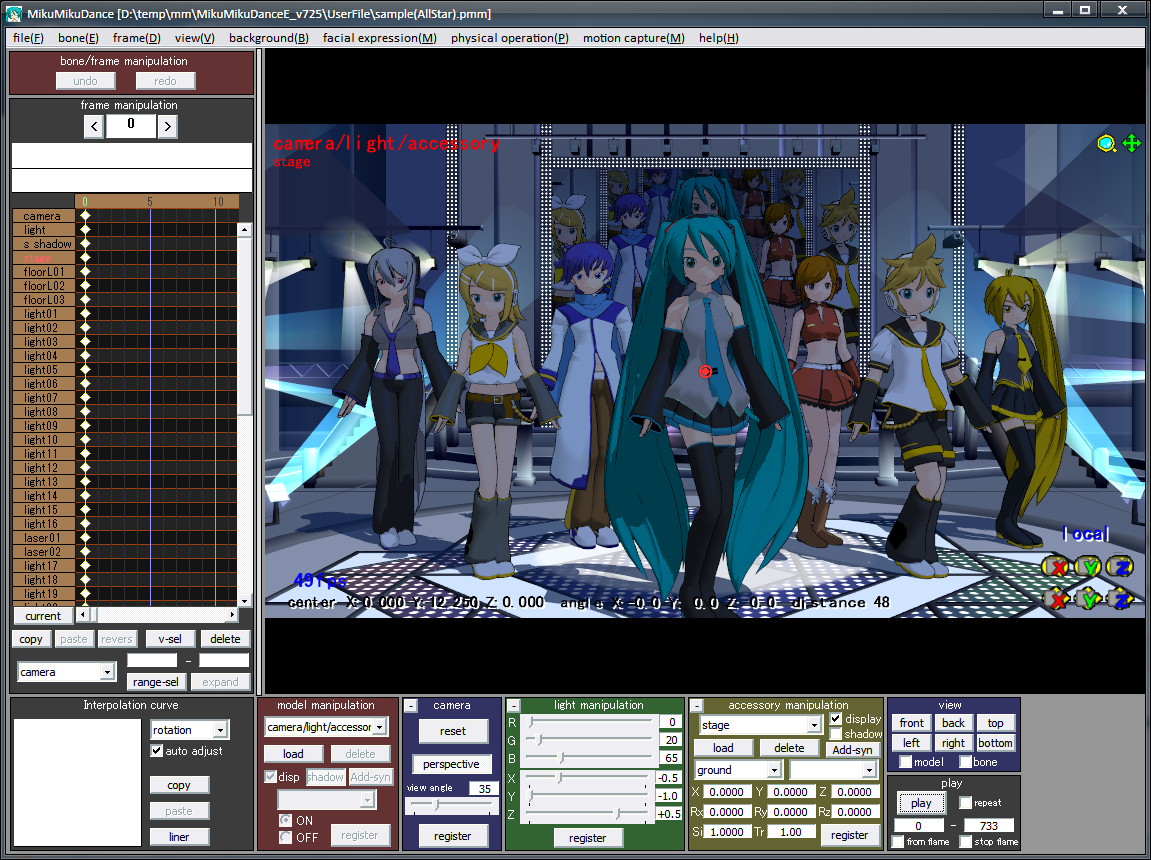
Task: Click the front view button
Action: tap(912, 723)
